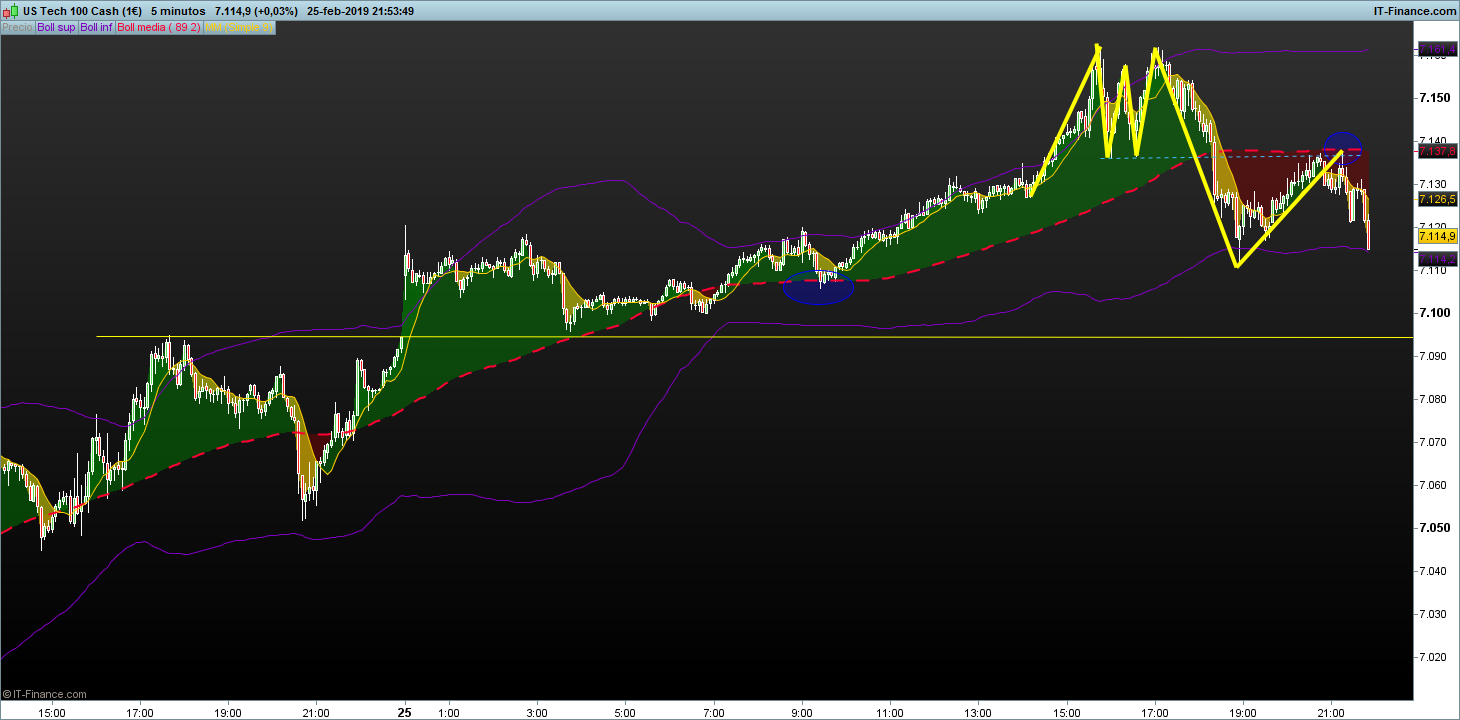Click the MM (Simple 9) label
Screen dimensions: 1460x720
pos(238,28)
